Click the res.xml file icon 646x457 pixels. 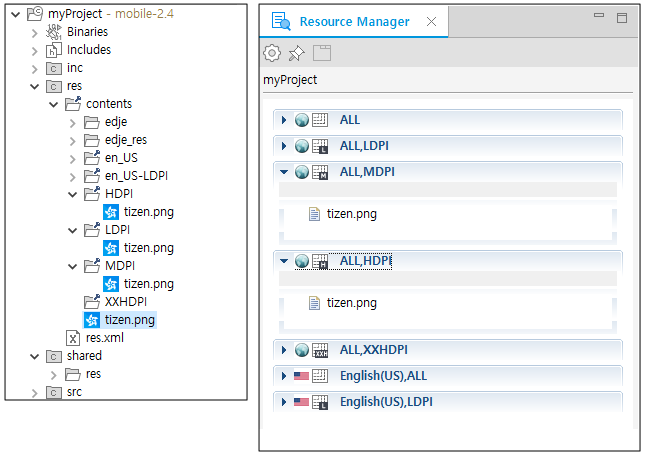coord(73,338)
